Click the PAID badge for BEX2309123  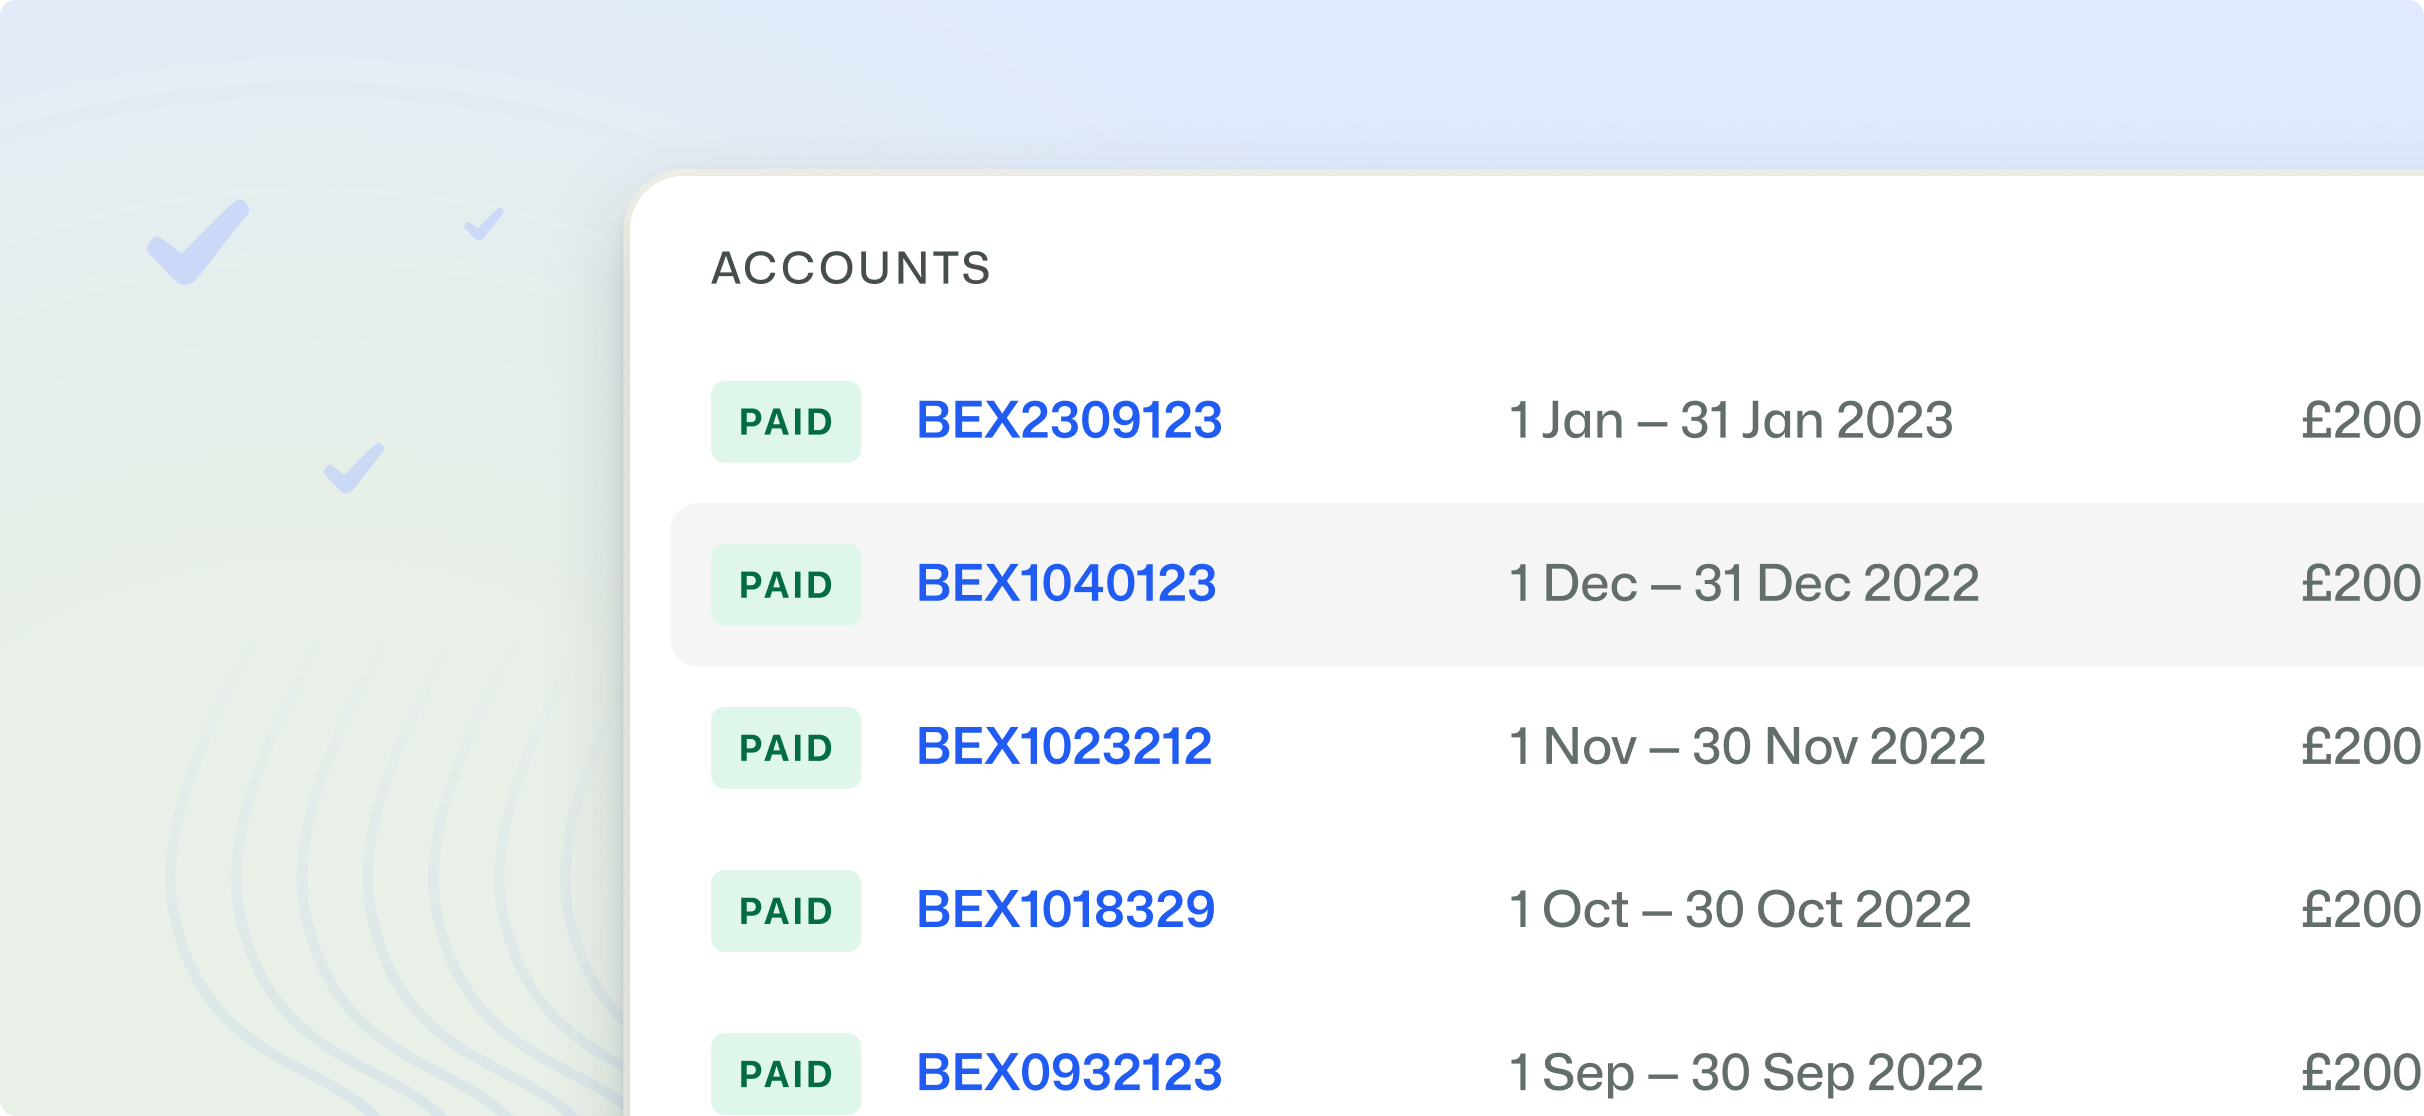pyautogui.click(x=786, y=422)
